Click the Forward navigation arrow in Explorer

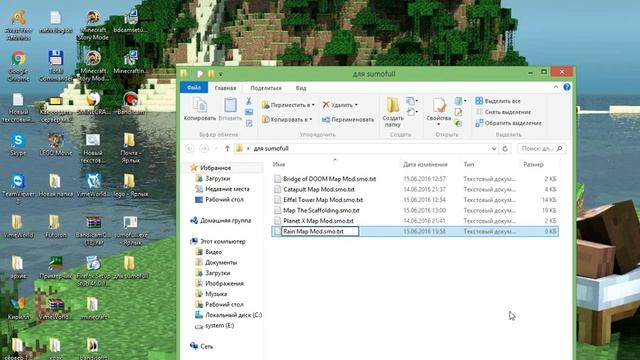204,149
